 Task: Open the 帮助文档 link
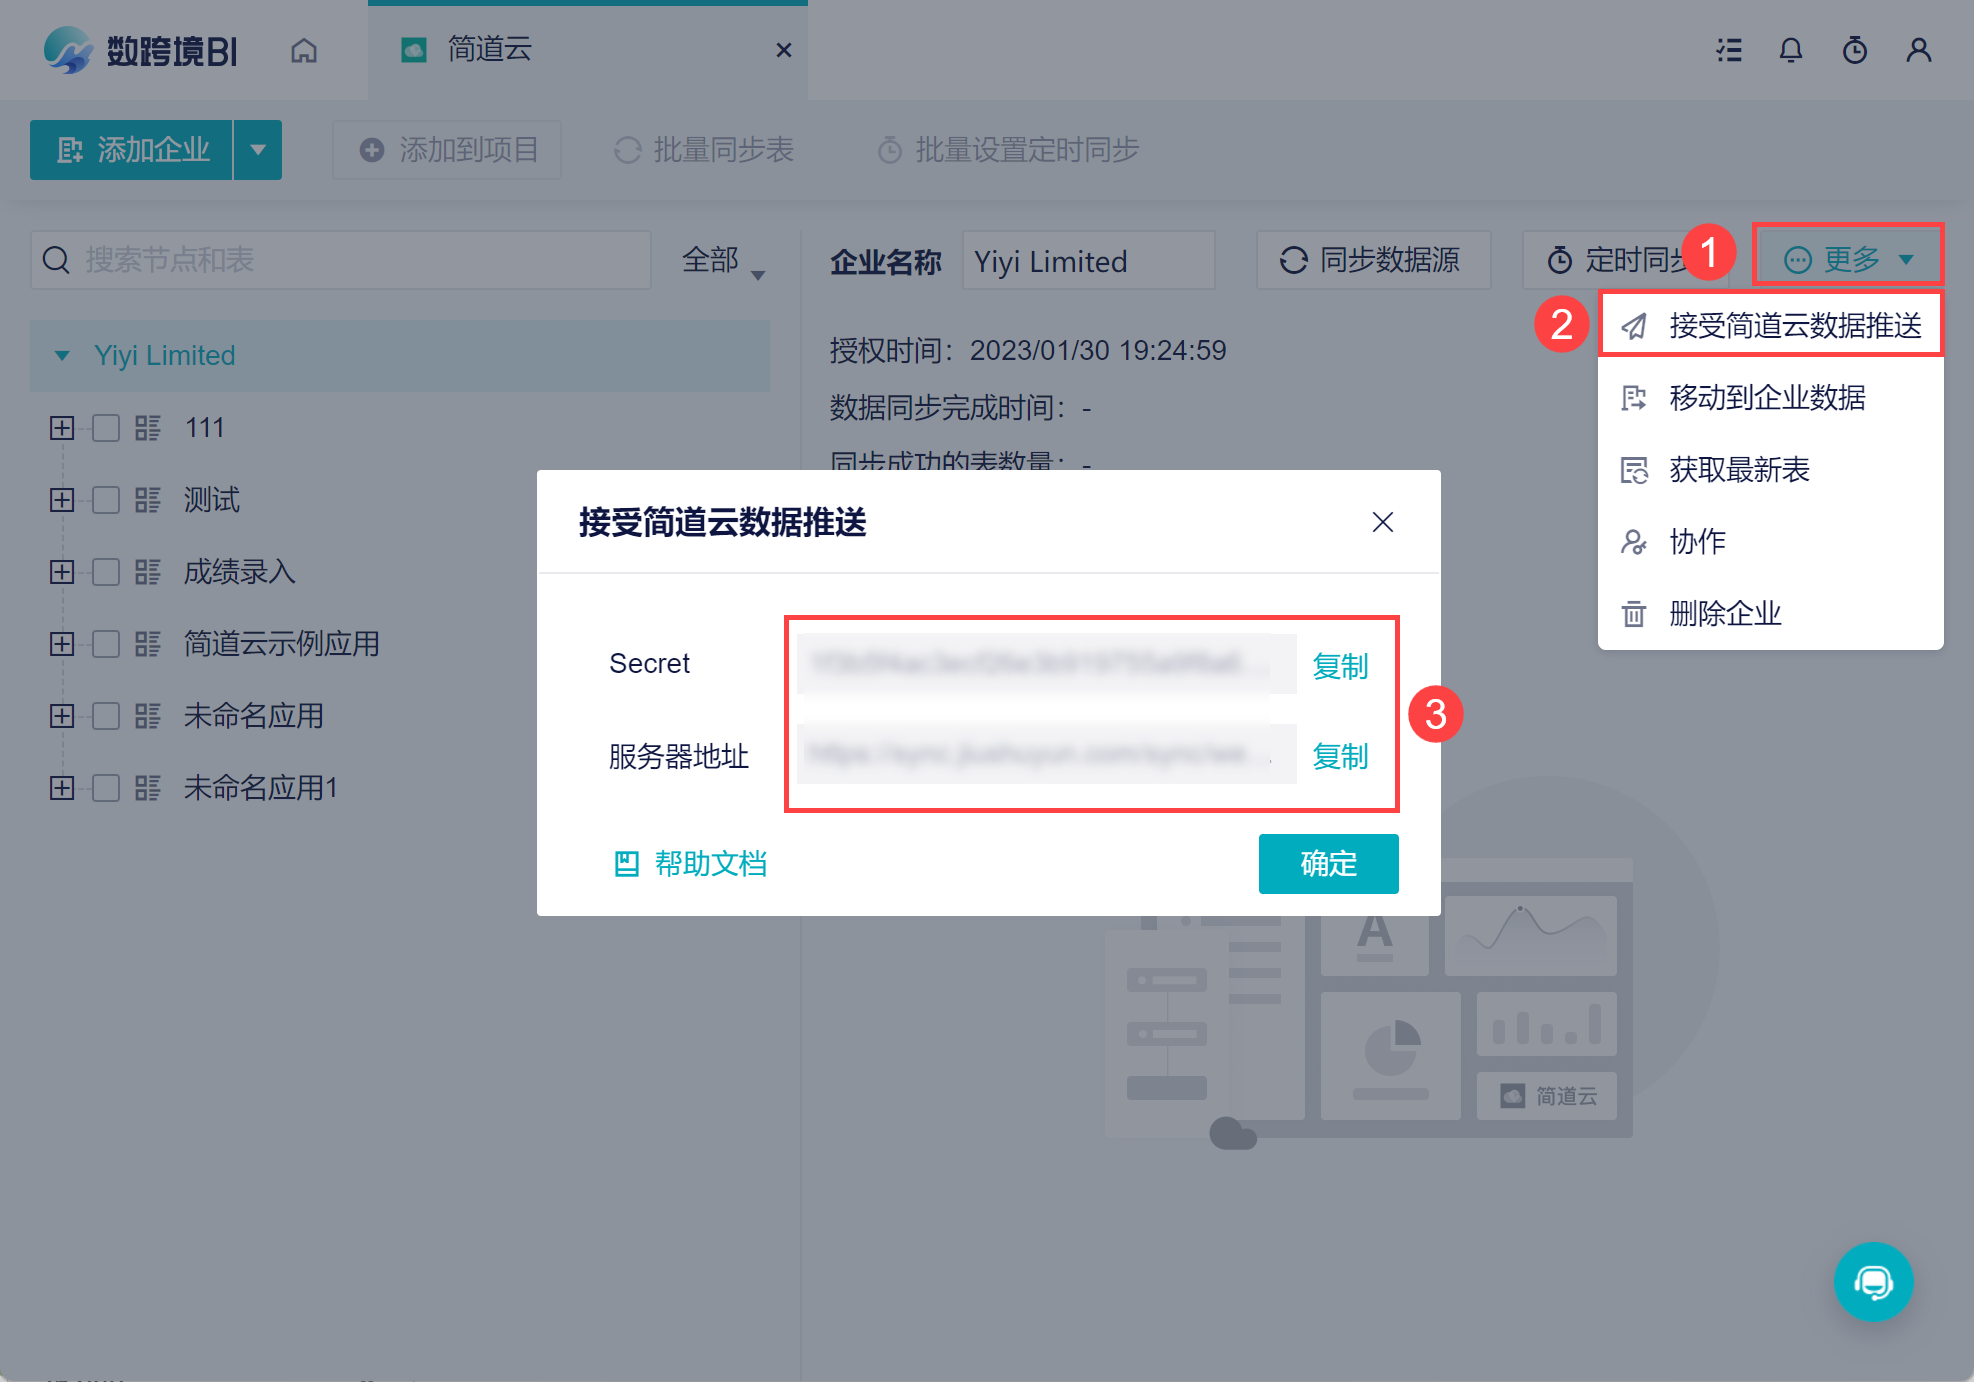[690, 863]
